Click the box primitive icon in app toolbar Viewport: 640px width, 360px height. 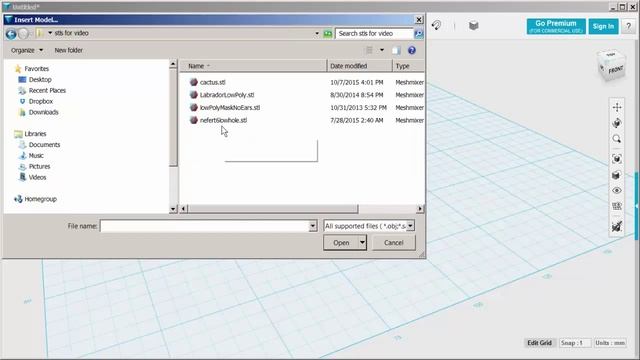473,26
